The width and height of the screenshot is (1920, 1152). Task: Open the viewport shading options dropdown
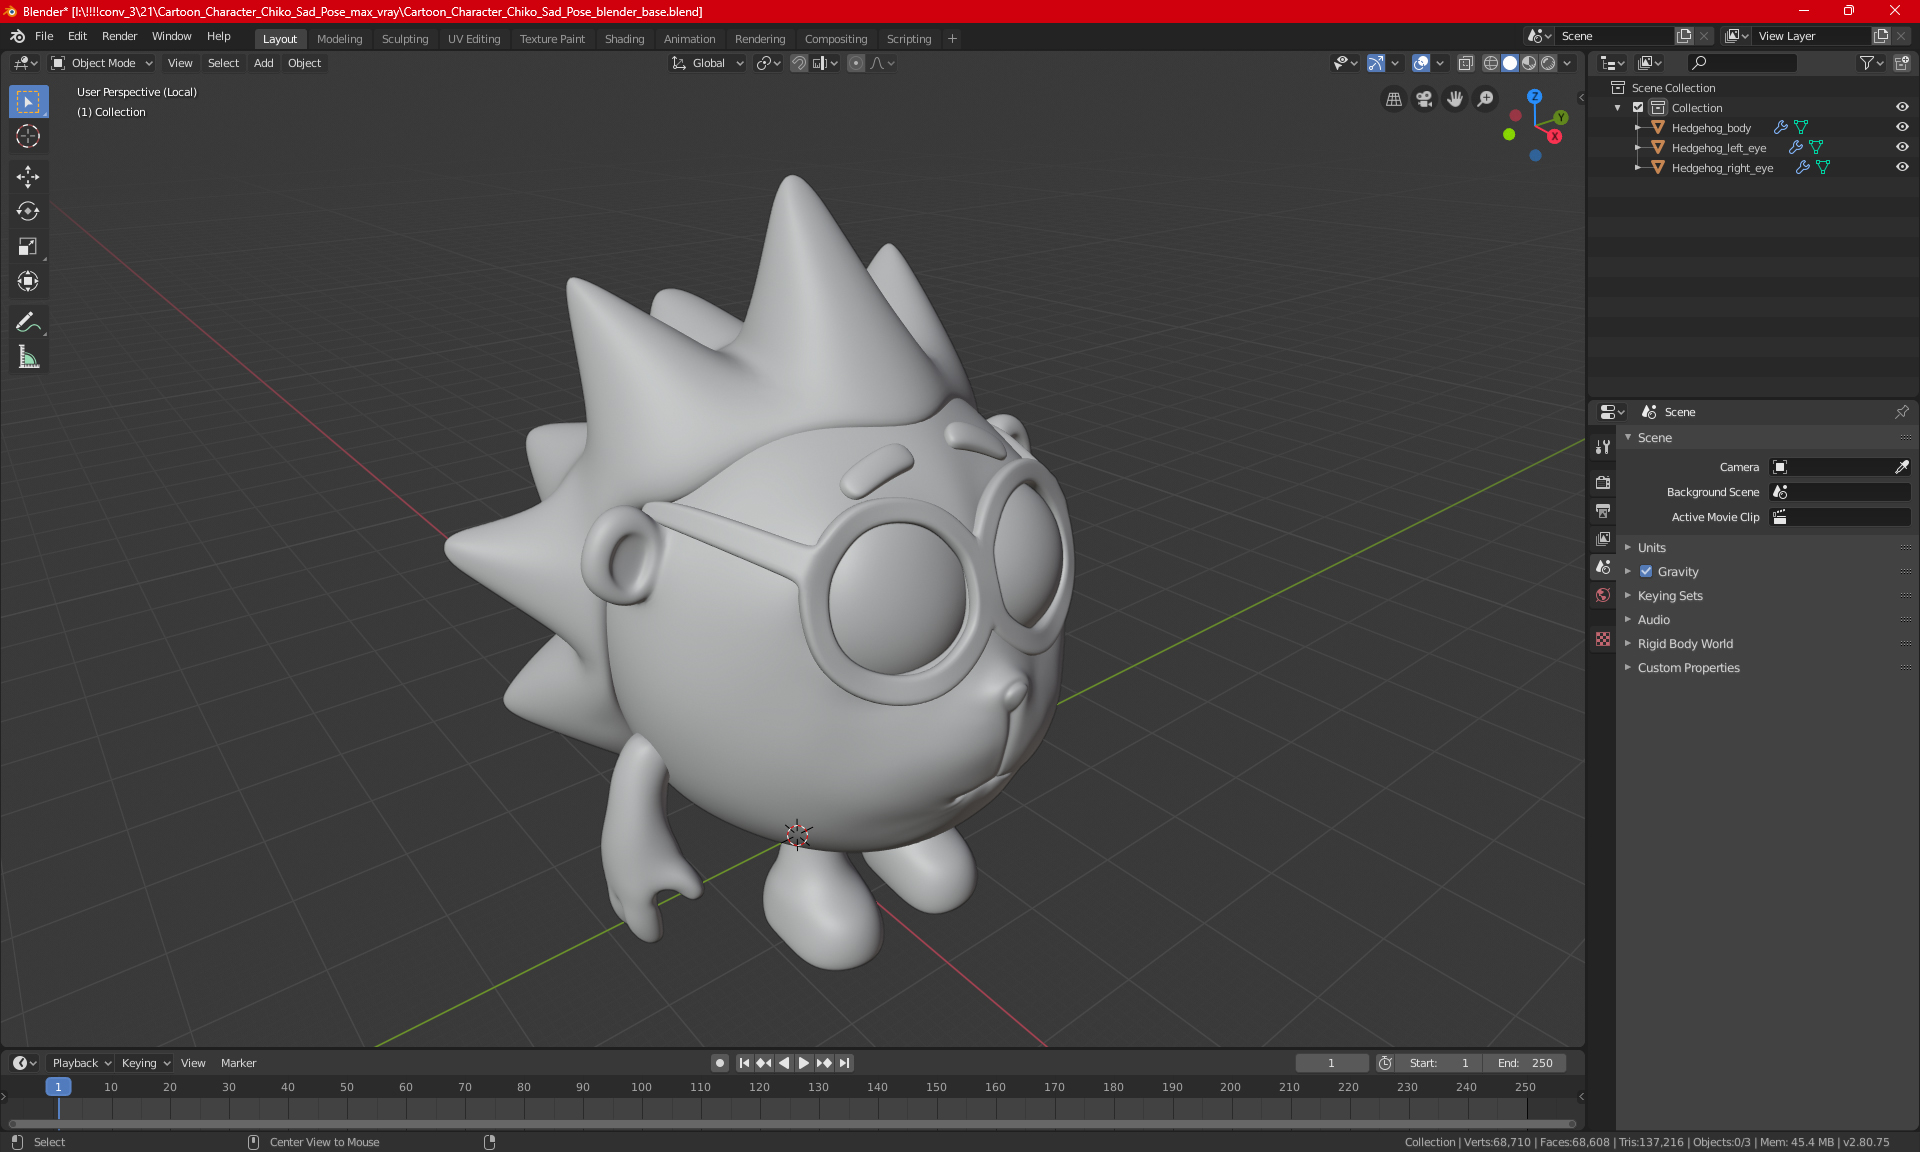point(1568,63)
